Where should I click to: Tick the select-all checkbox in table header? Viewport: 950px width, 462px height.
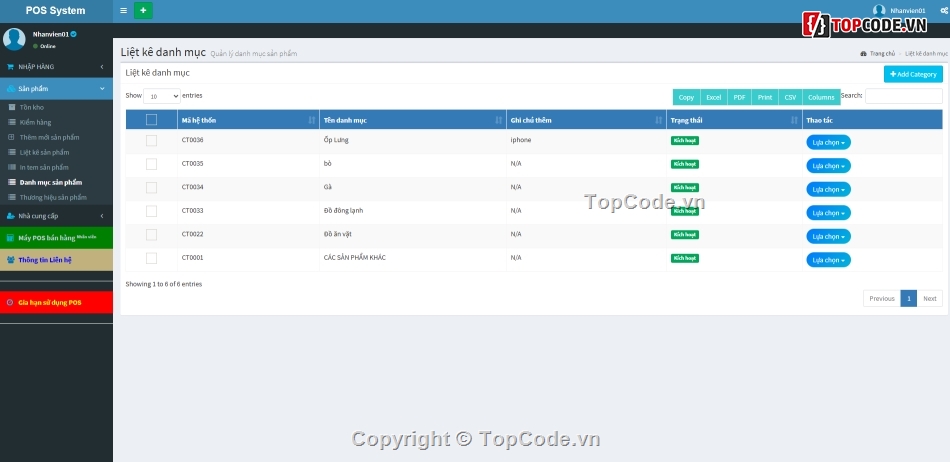[151, 120]
